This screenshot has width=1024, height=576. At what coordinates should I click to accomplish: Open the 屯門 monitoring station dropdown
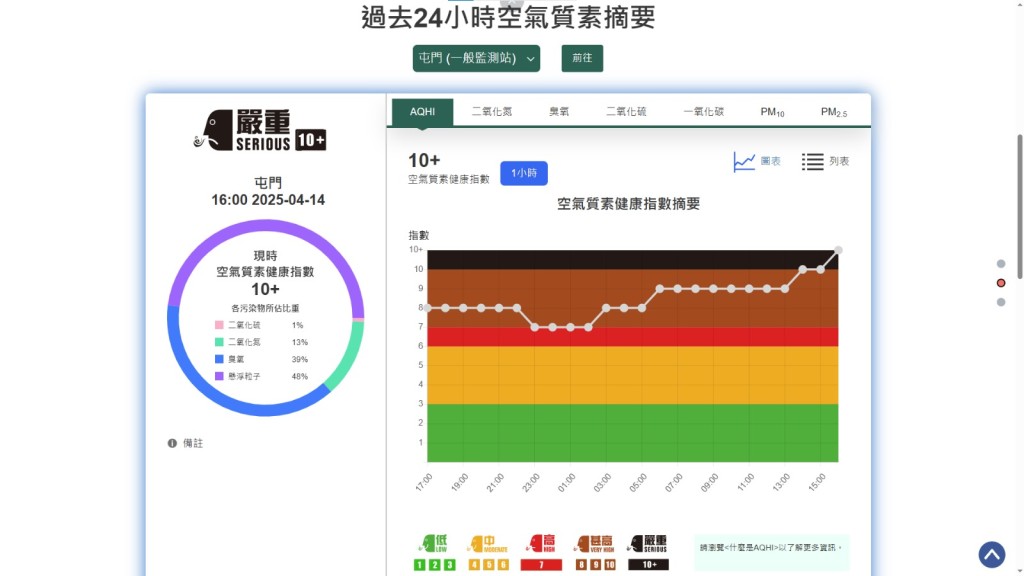coord(476,59)
